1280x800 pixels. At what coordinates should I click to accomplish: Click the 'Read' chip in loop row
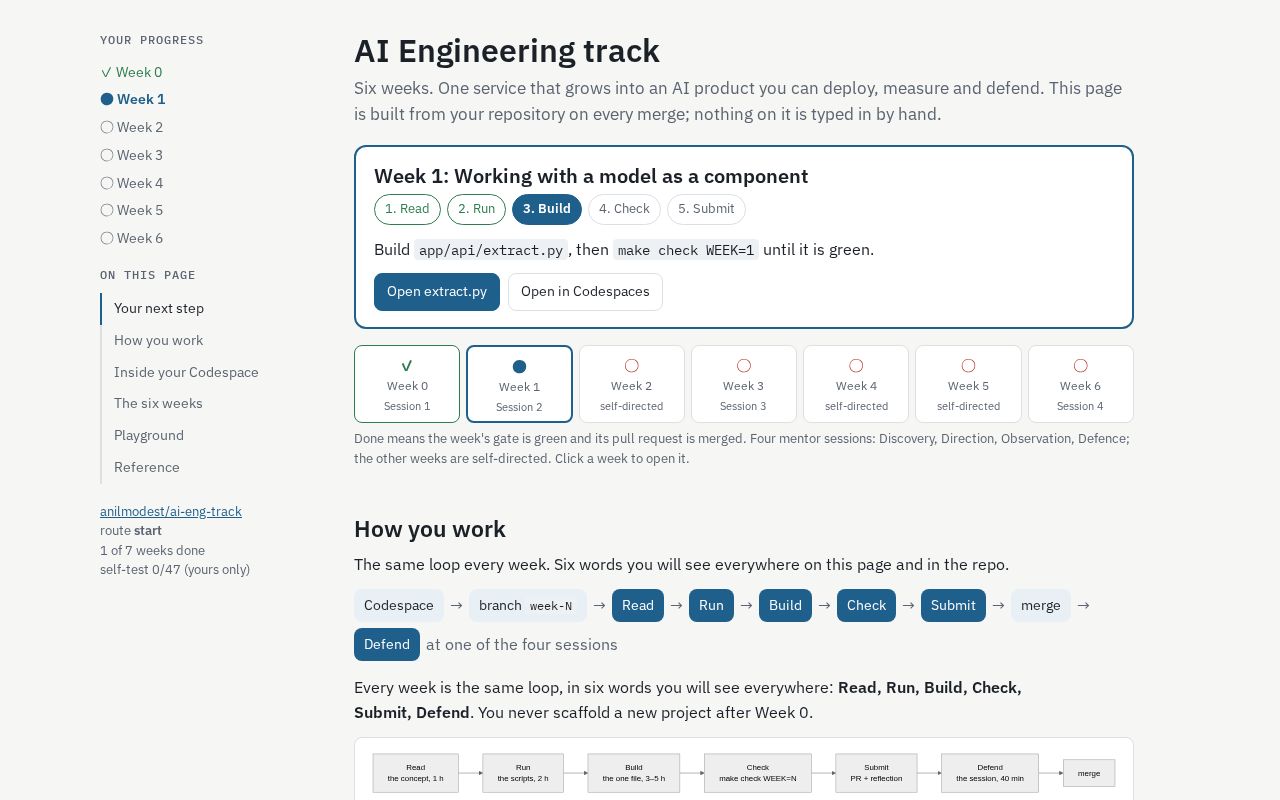pos(638,605)
